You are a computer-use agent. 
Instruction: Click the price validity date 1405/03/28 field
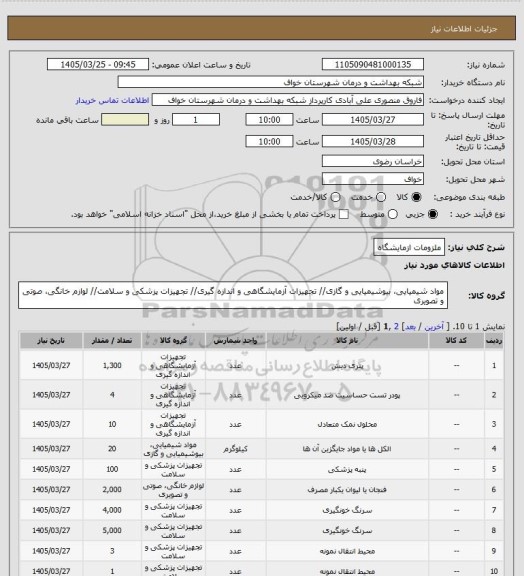[x=373, y=141]
